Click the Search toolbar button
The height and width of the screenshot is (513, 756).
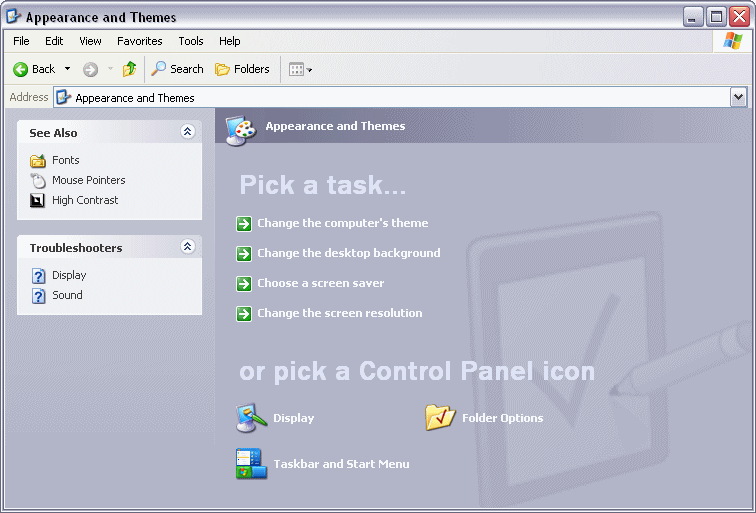(177, 69)
